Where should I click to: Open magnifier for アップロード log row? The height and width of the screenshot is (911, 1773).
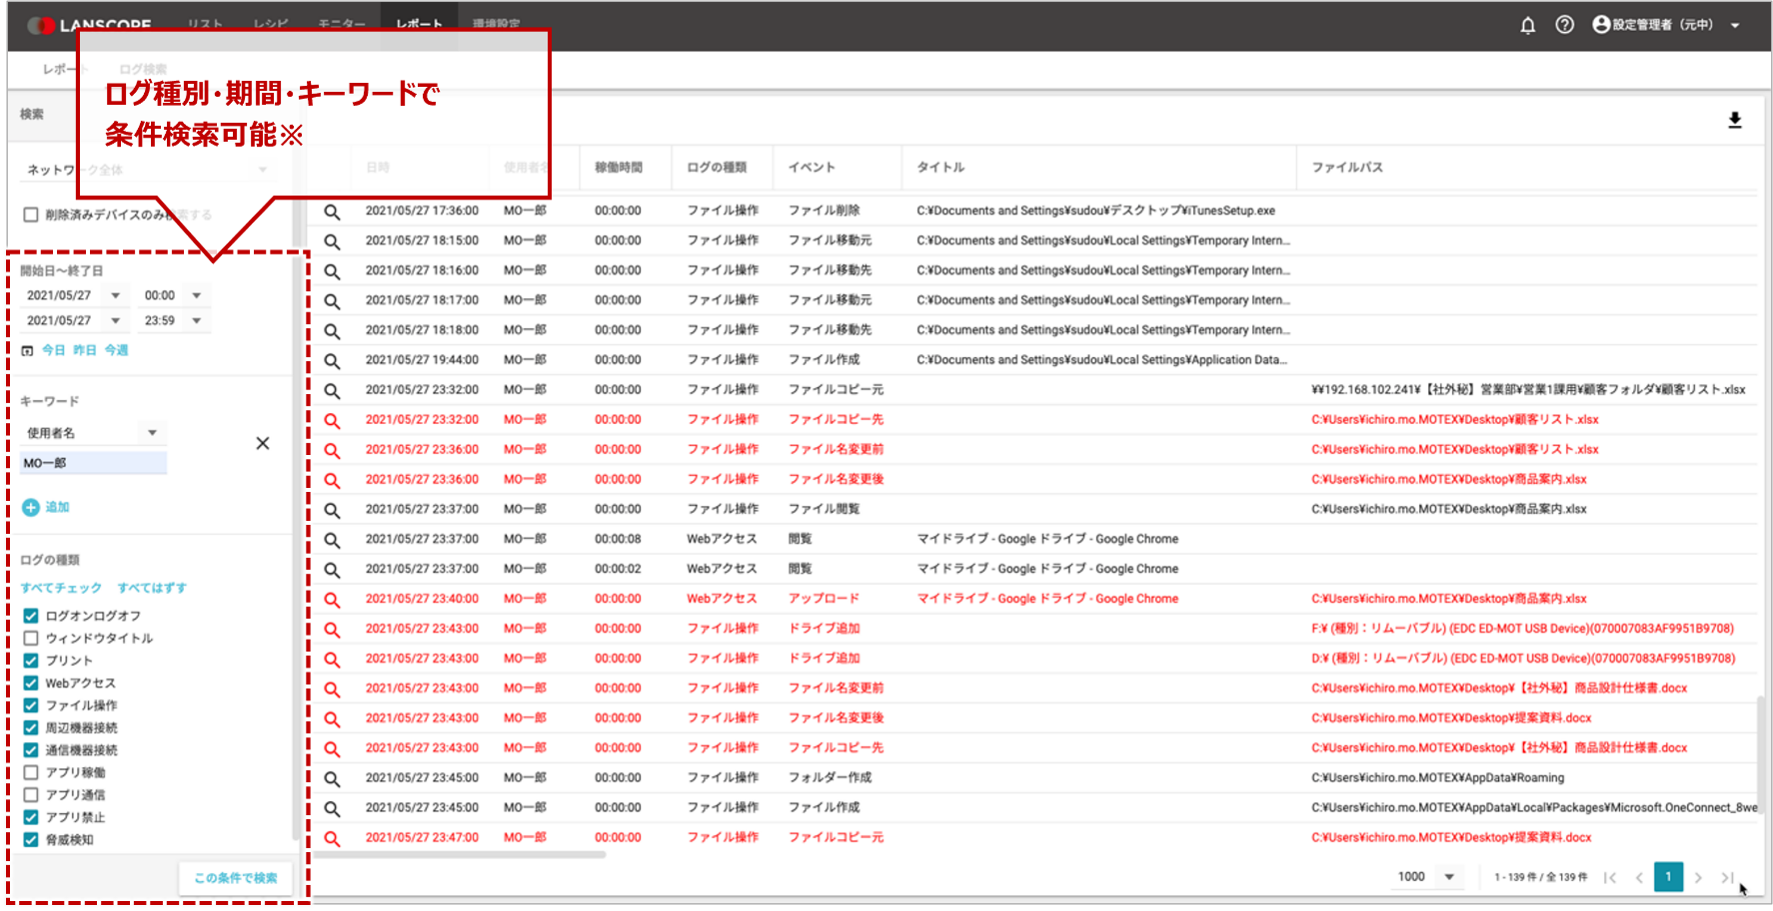pos(332,599)
